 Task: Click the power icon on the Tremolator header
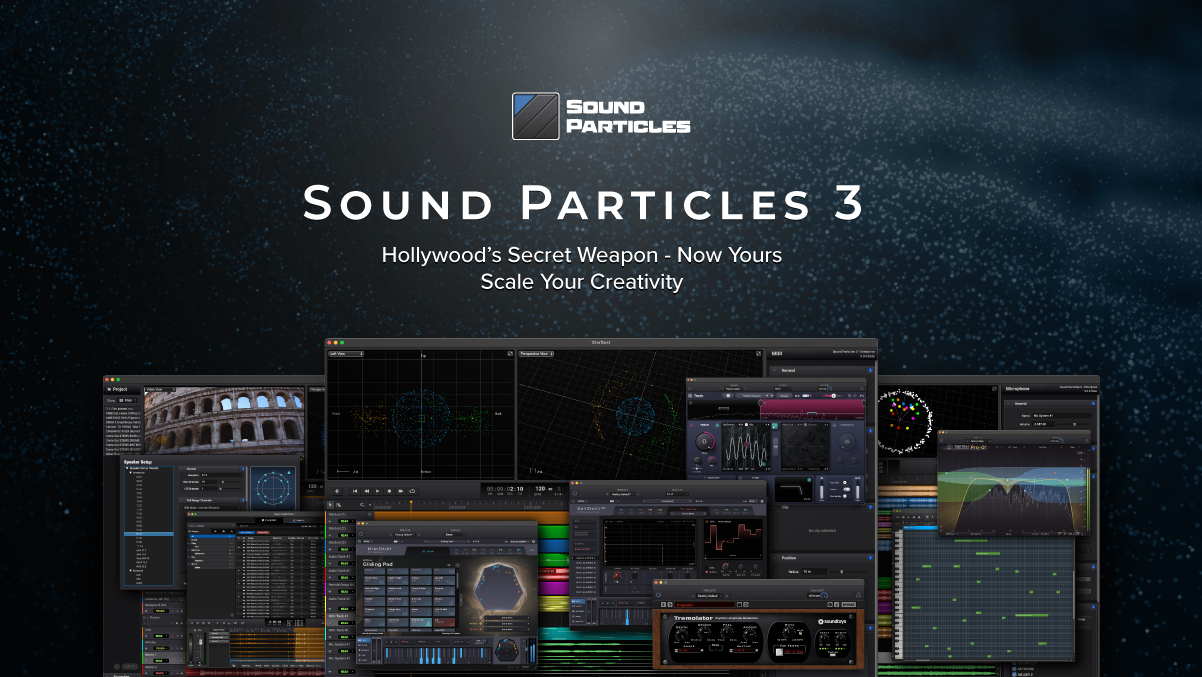coord(659,595)
